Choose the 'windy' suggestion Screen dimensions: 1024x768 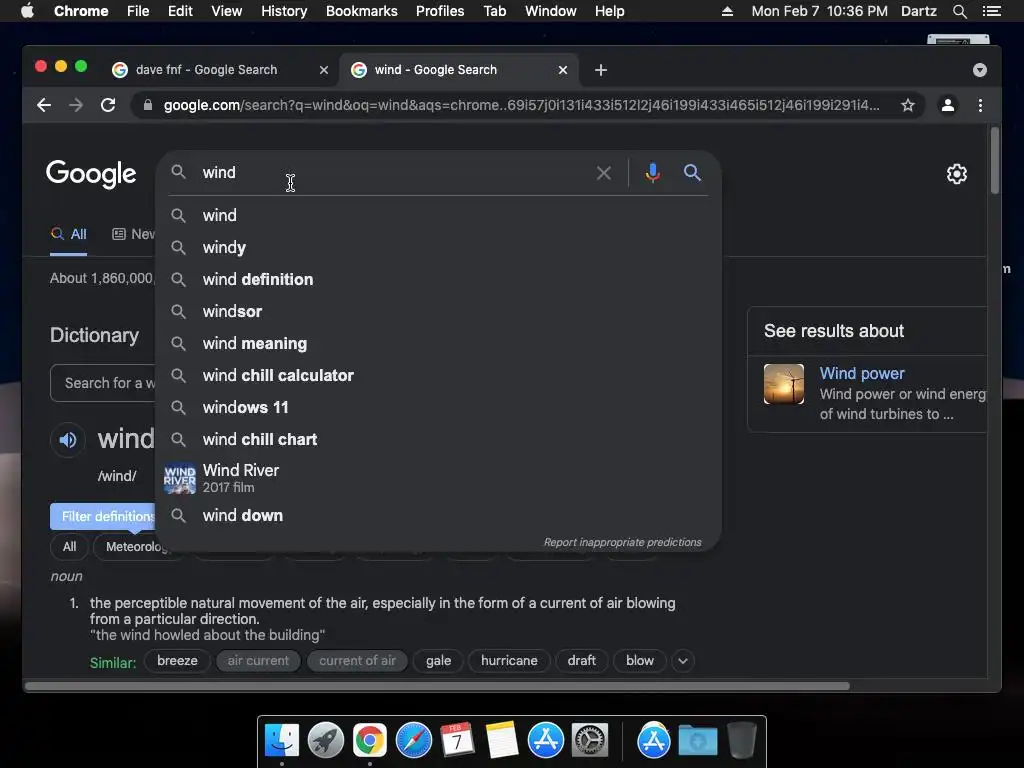(x=438, y=248)
